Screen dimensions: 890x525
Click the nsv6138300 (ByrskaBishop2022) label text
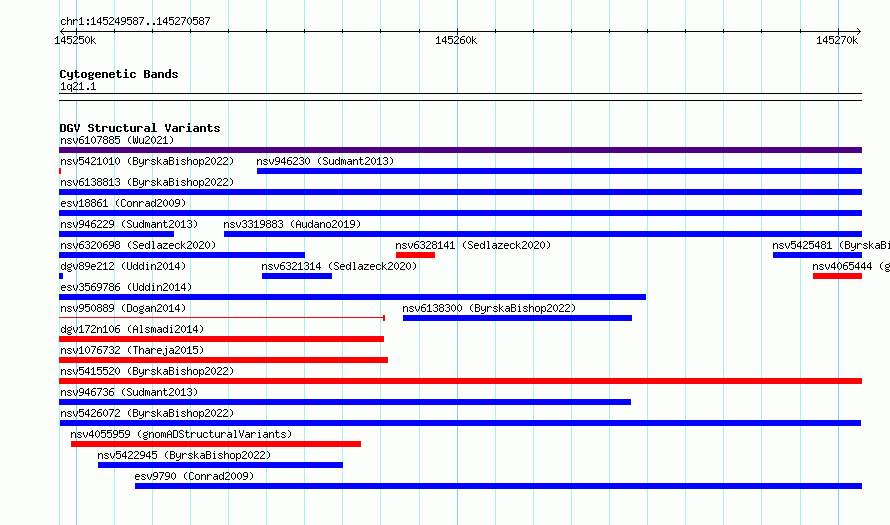[x=489, y=308]
